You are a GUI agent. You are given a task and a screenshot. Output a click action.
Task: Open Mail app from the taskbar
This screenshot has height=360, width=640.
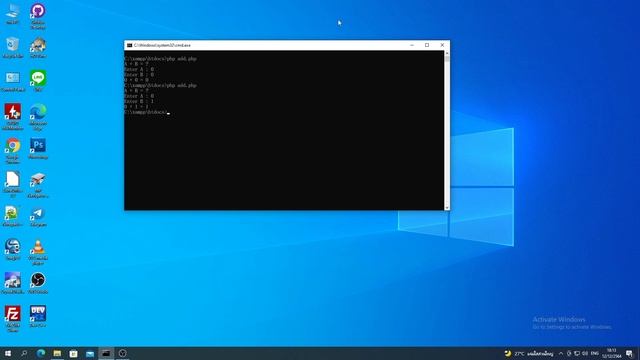tap(90, 353)
